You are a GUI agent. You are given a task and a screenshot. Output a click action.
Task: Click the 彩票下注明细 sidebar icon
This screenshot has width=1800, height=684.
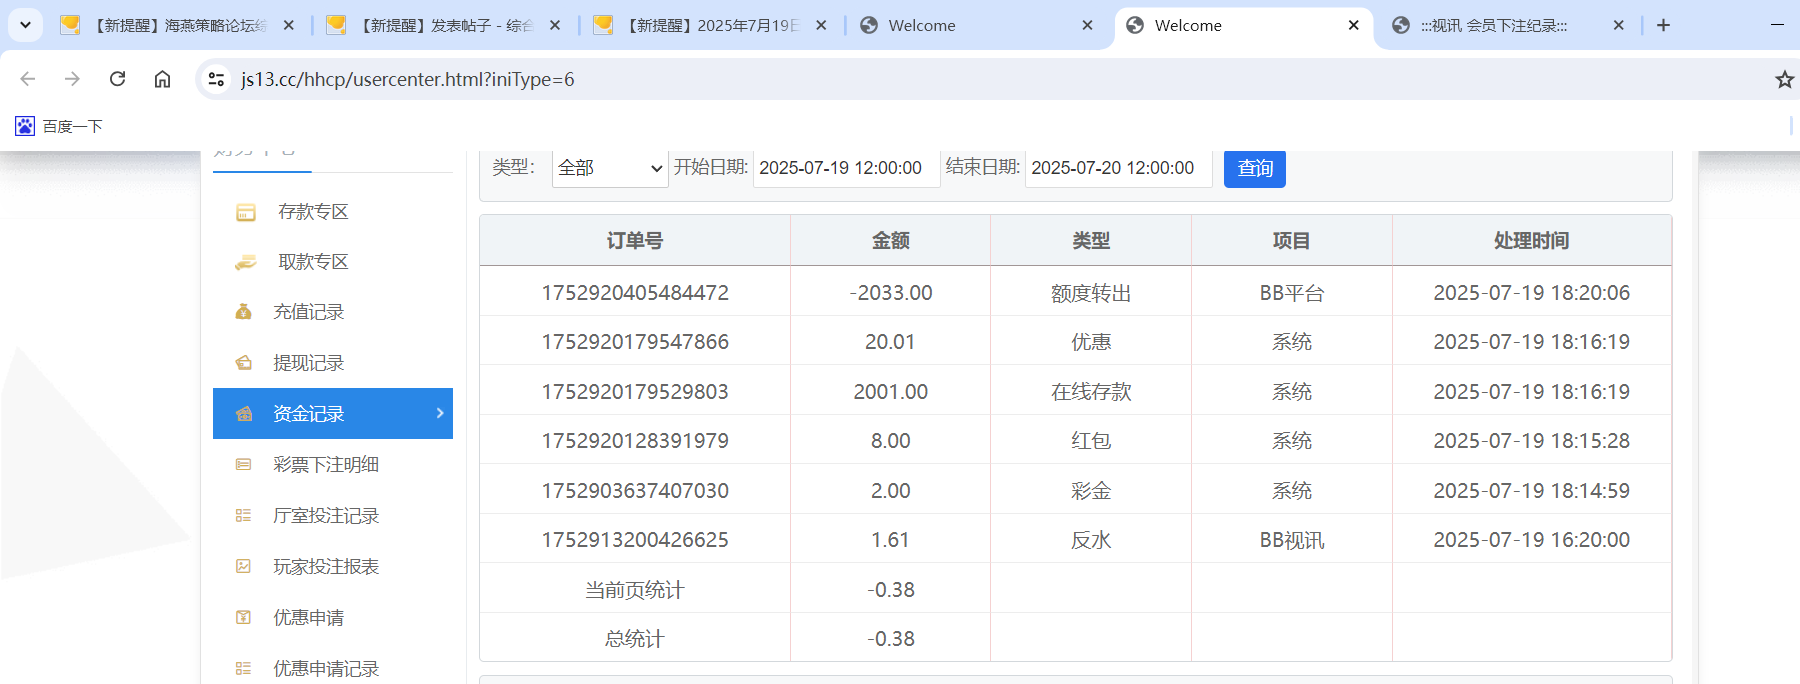click(x=243, y=465)
